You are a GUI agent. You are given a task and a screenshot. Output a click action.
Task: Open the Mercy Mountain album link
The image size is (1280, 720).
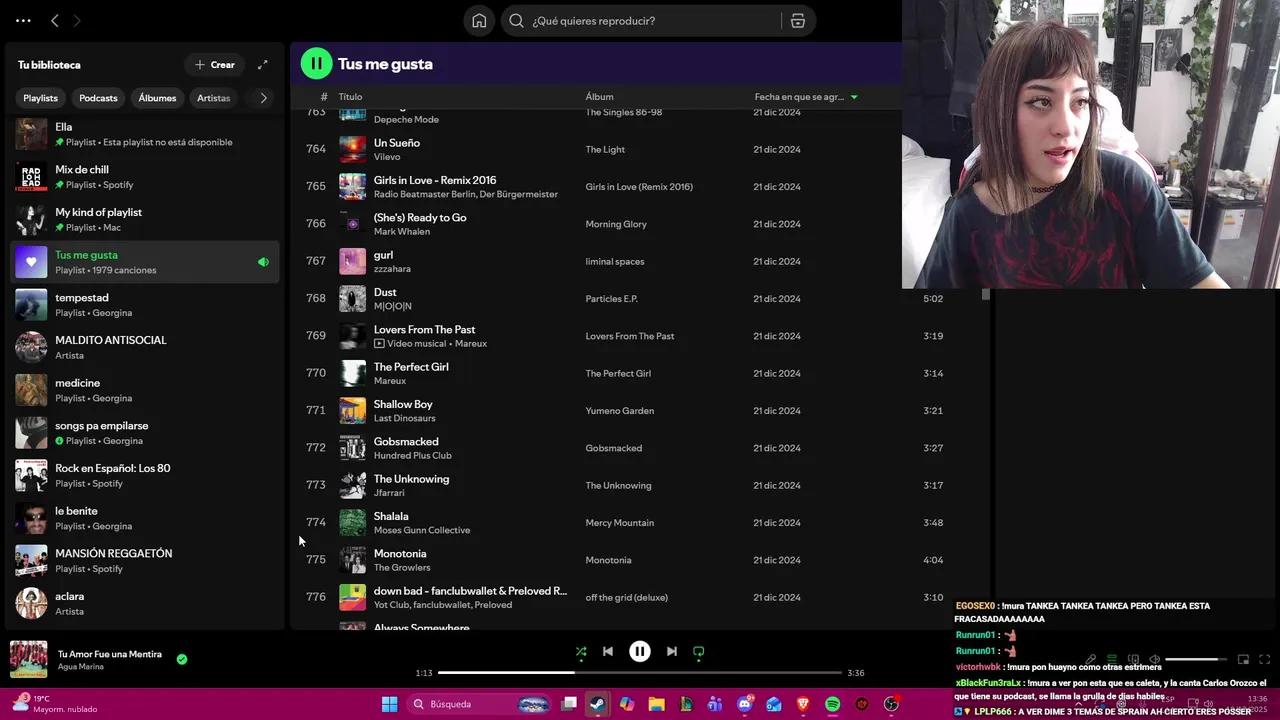(x=619, y=523)
